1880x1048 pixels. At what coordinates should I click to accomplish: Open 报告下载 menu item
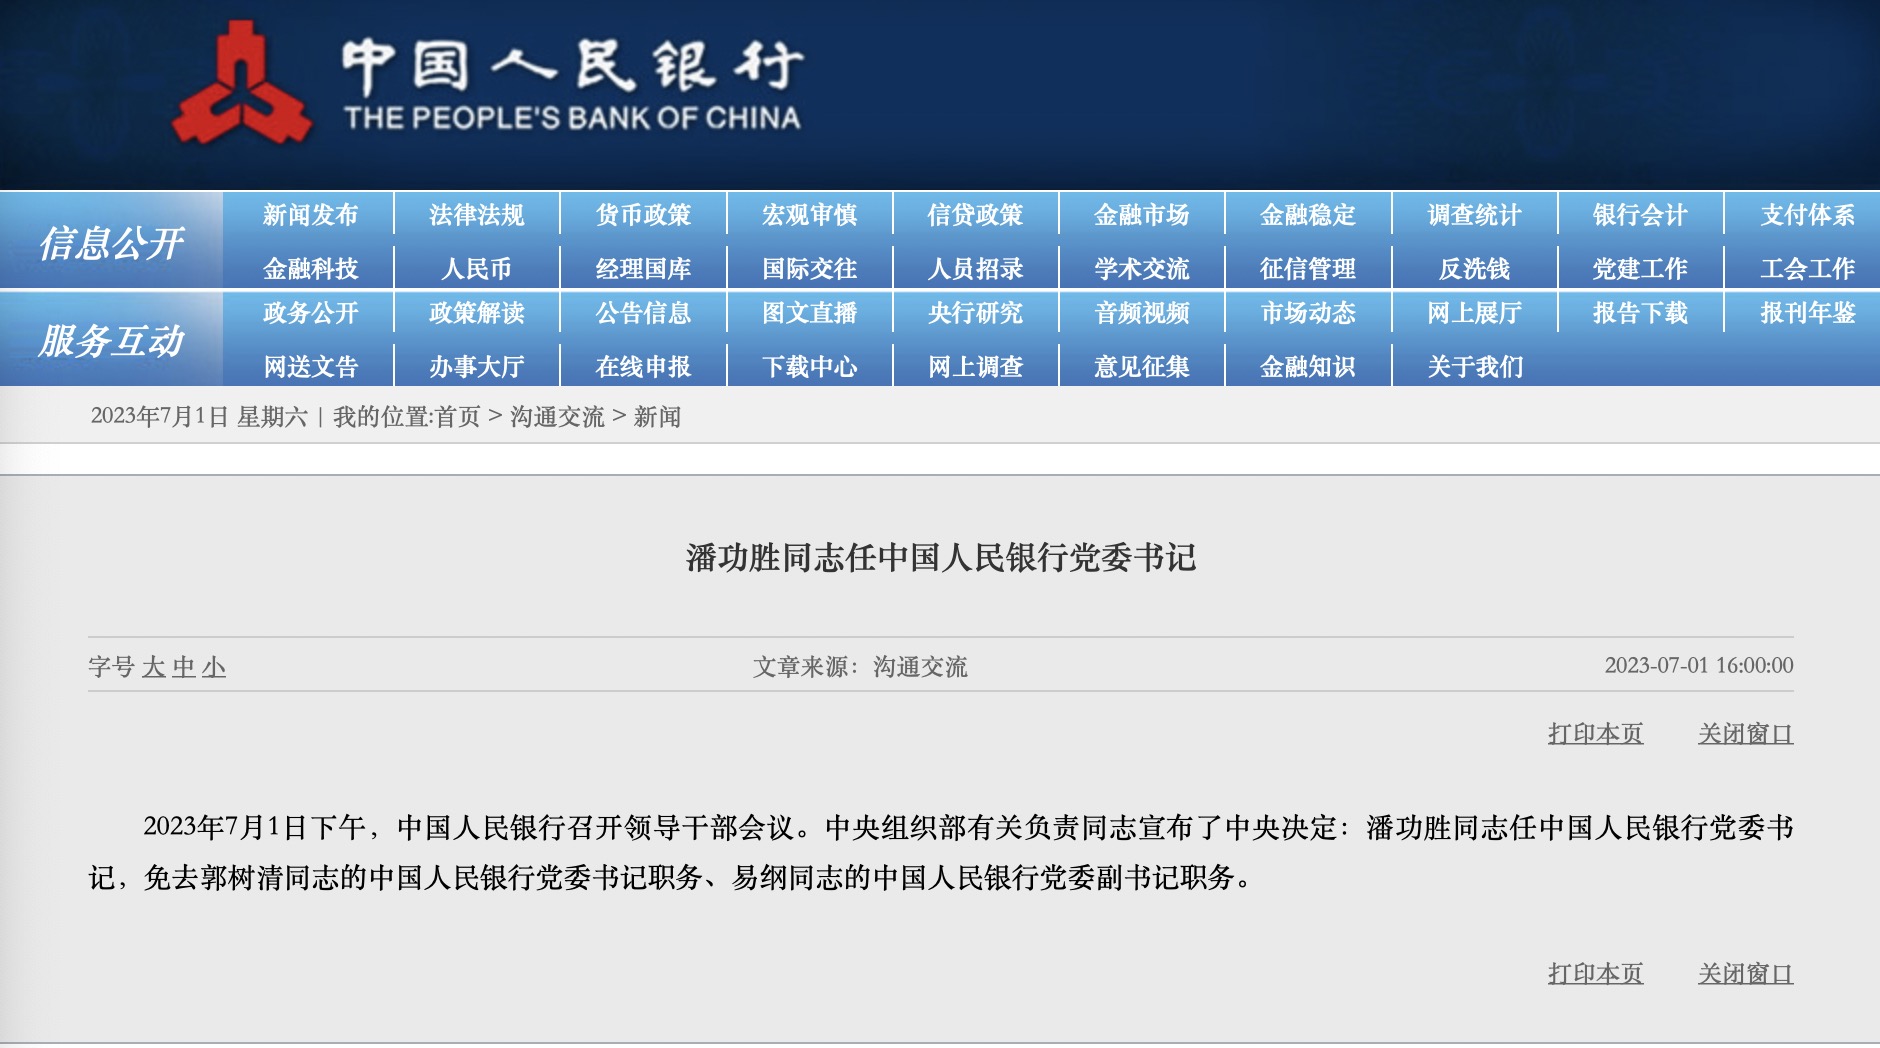coord(1640,313)
